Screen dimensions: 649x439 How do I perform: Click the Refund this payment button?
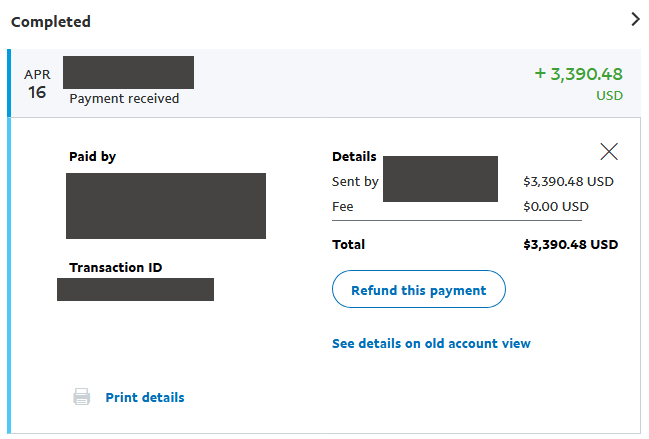coord(418,289)
